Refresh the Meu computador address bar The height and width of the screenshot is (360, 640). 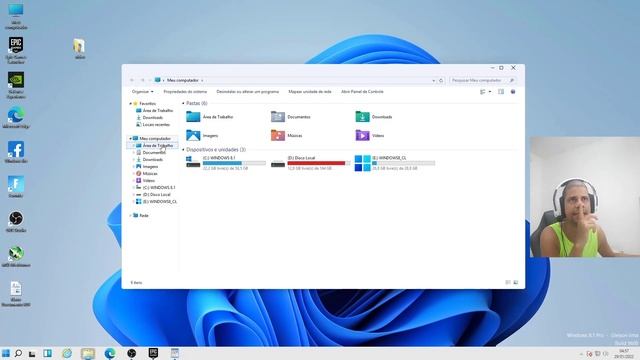pos(441,80)
